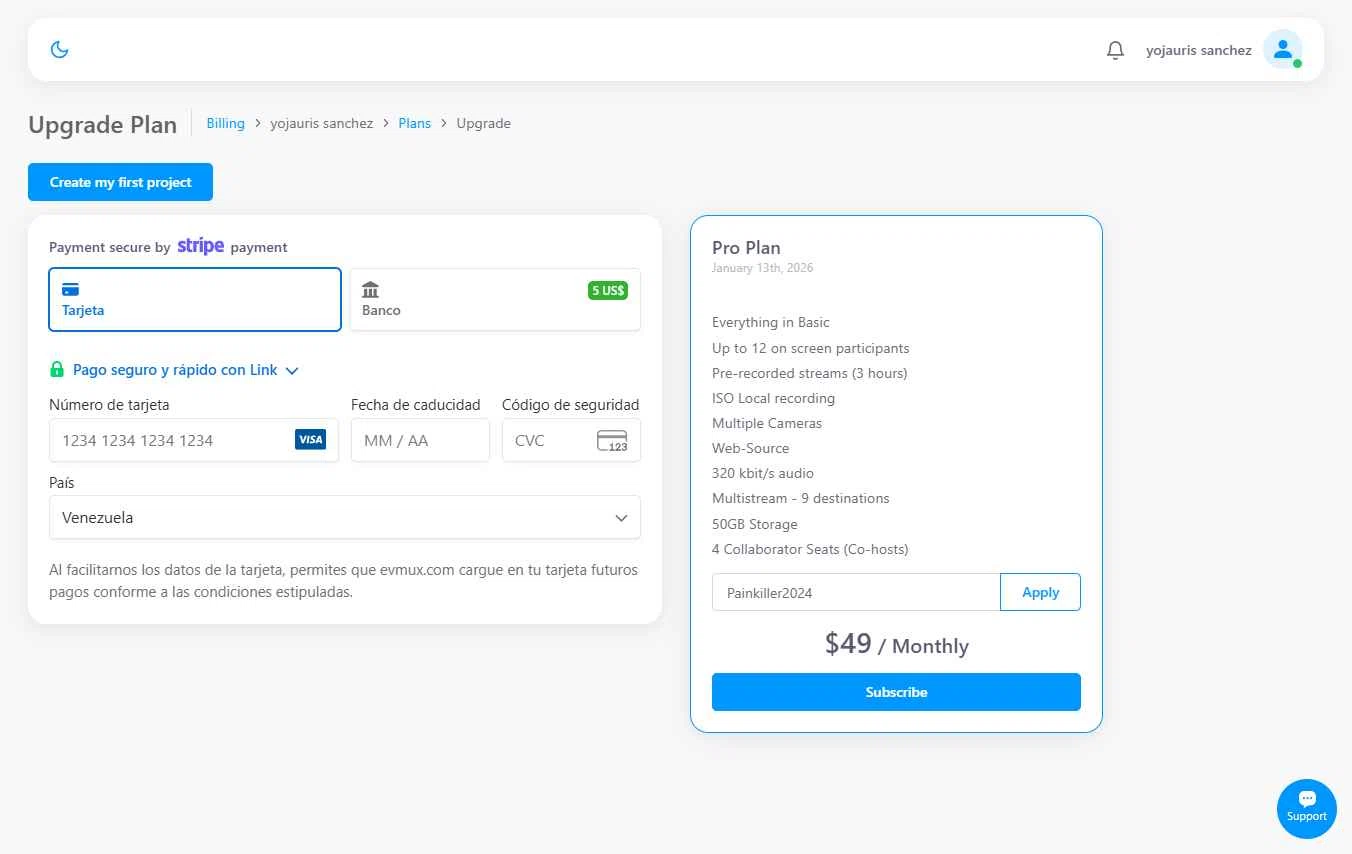Click Web-Source feature line
Screen dimensions: 1352x854
pyautogui.click(x=750, y=448)
